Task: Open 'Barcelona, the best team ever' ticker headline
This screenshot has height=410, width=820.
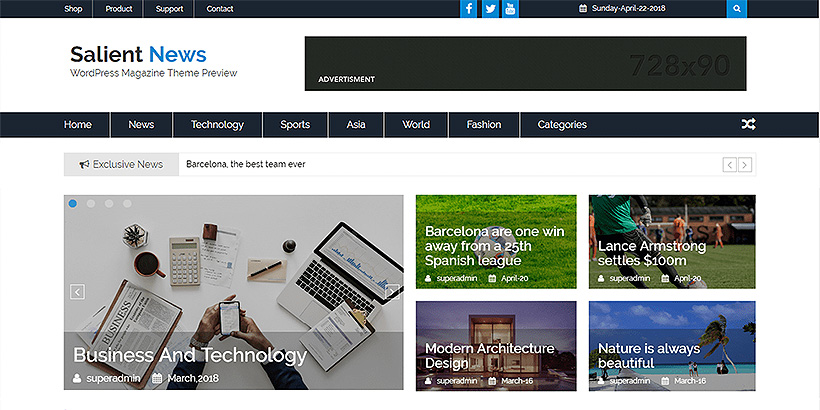Action: [246, 164]
